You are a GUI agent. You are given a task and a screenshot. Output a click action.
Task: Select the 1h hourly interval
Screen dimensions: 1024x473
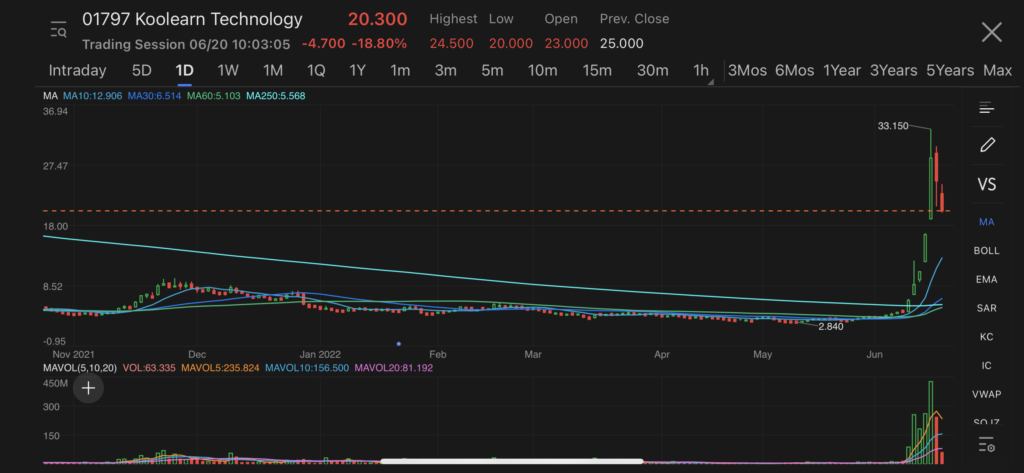[700, 71]
